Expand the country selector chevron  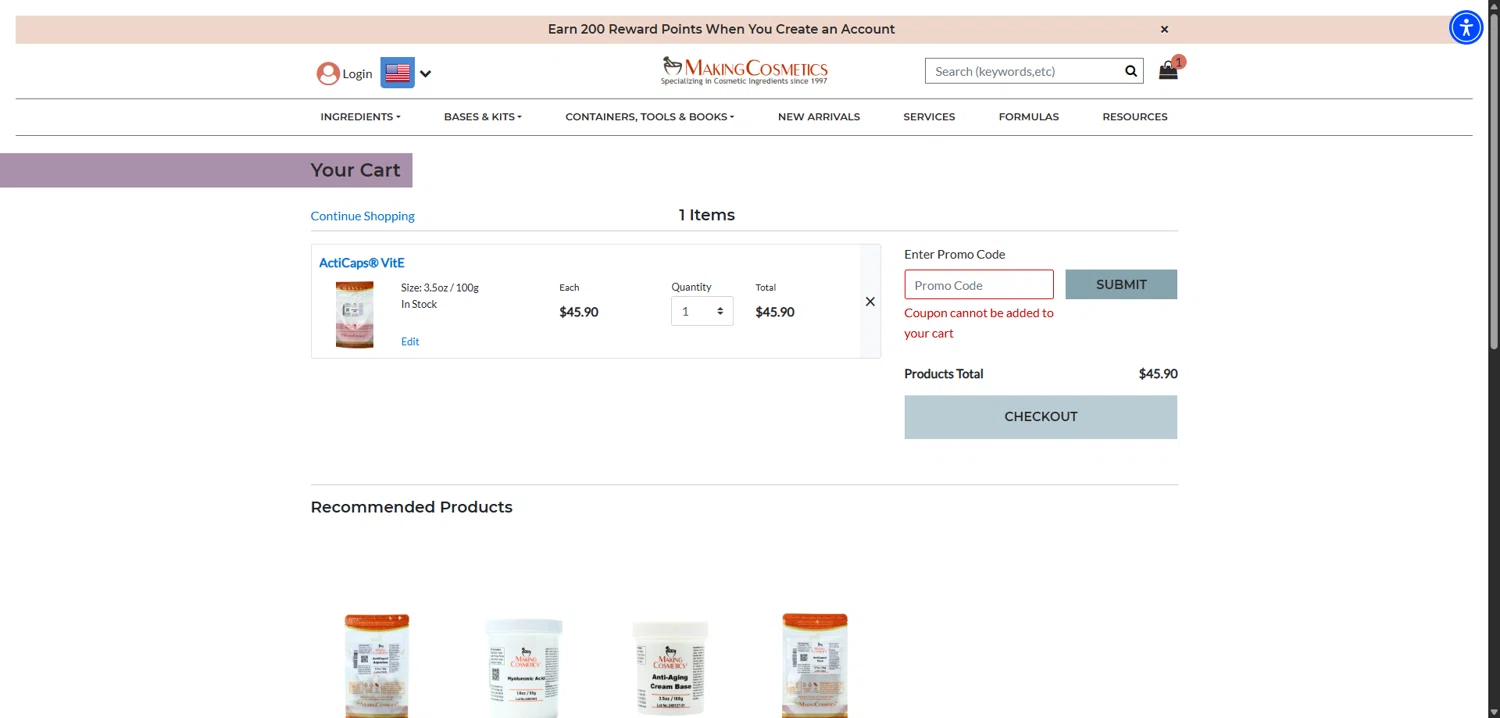425,73
